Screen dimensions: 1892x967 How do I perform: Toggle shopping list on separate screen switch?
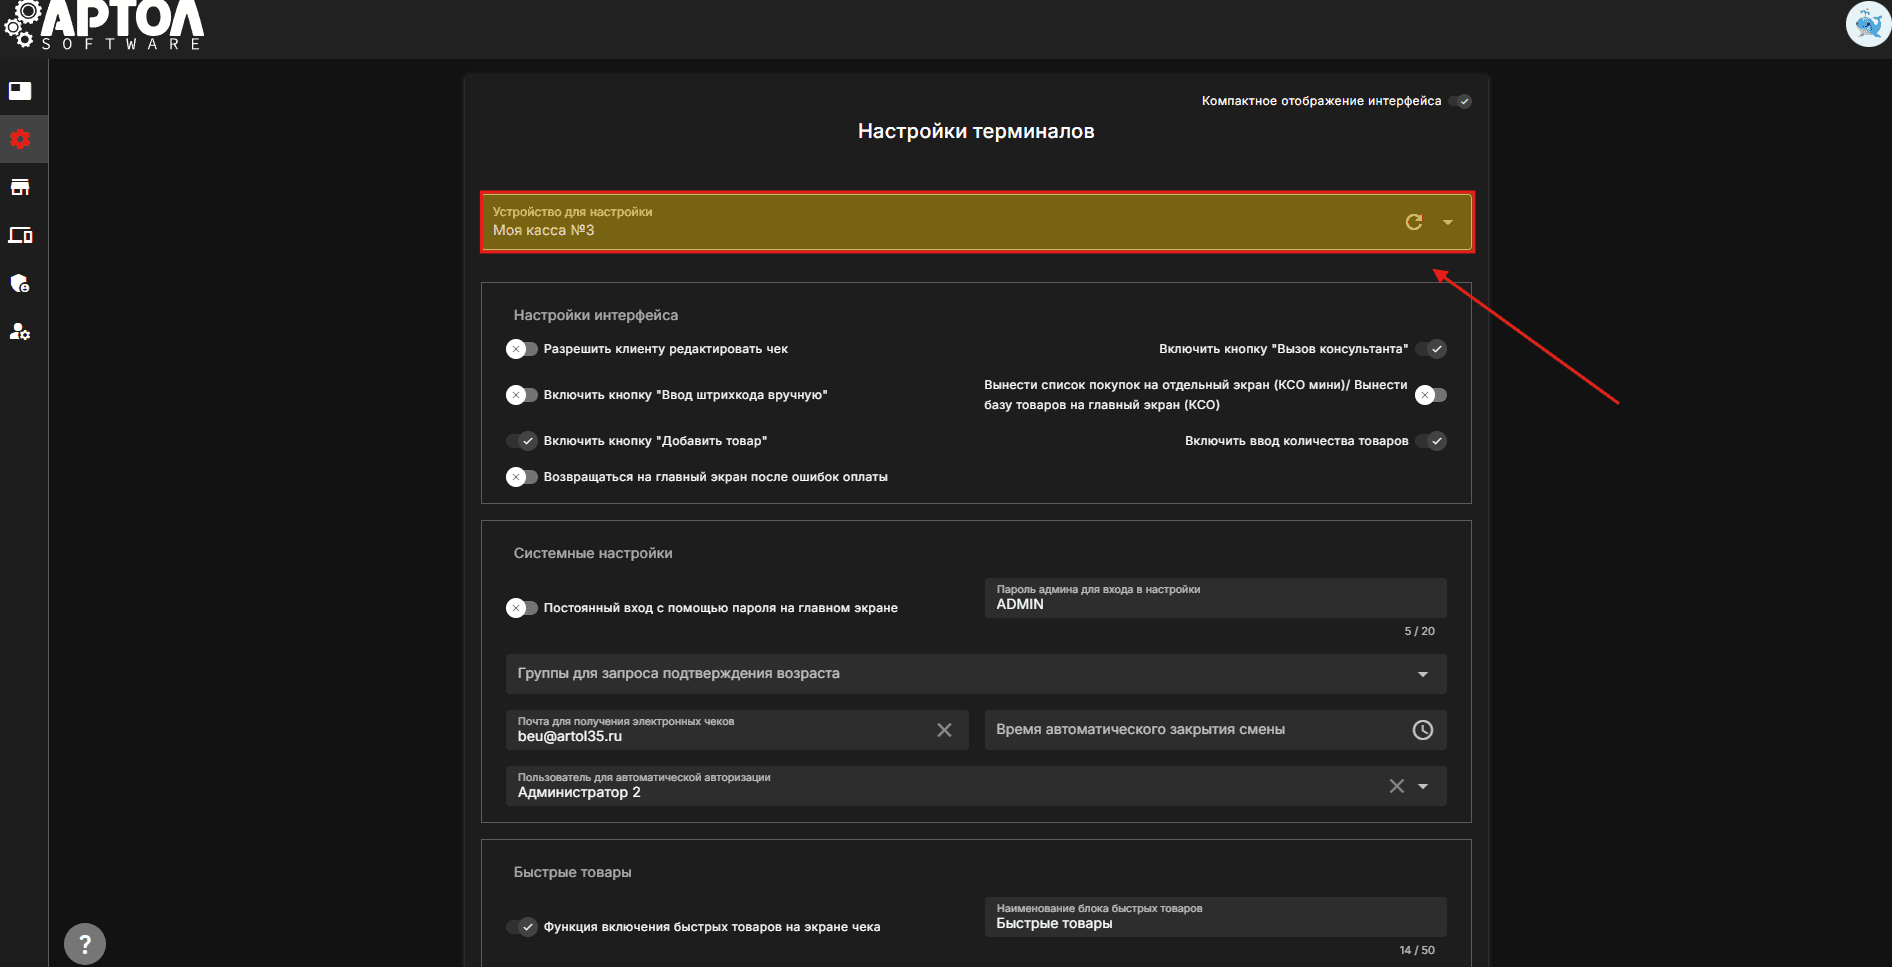click(1431, 395)
